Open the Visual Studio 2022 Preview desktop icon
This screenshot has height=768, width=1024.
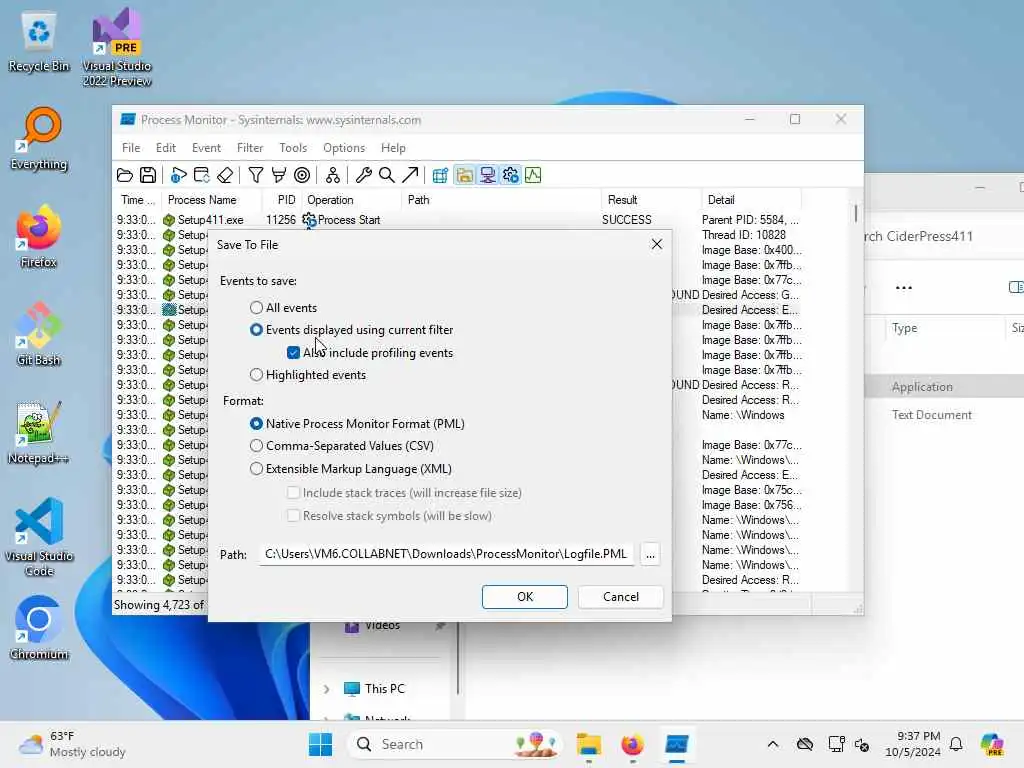(117, 48)
